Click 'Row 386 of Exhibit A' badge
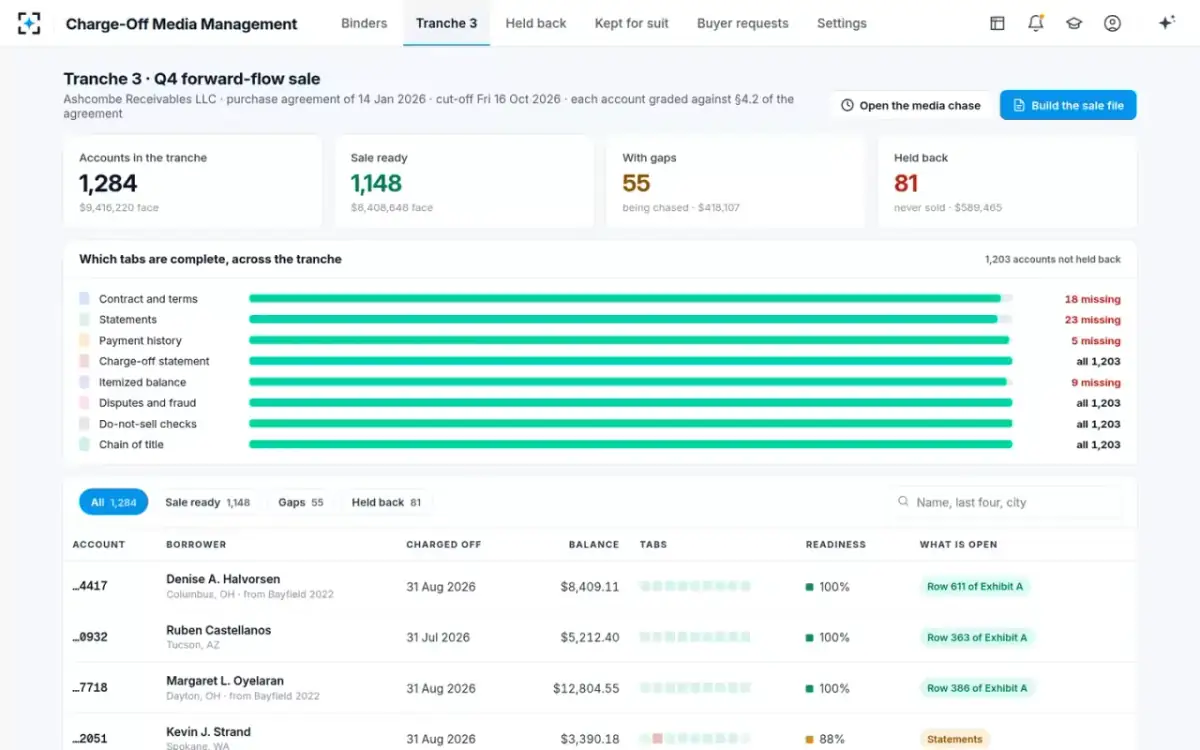This screenshot has width=1200, height=750. tap(975, 688)
